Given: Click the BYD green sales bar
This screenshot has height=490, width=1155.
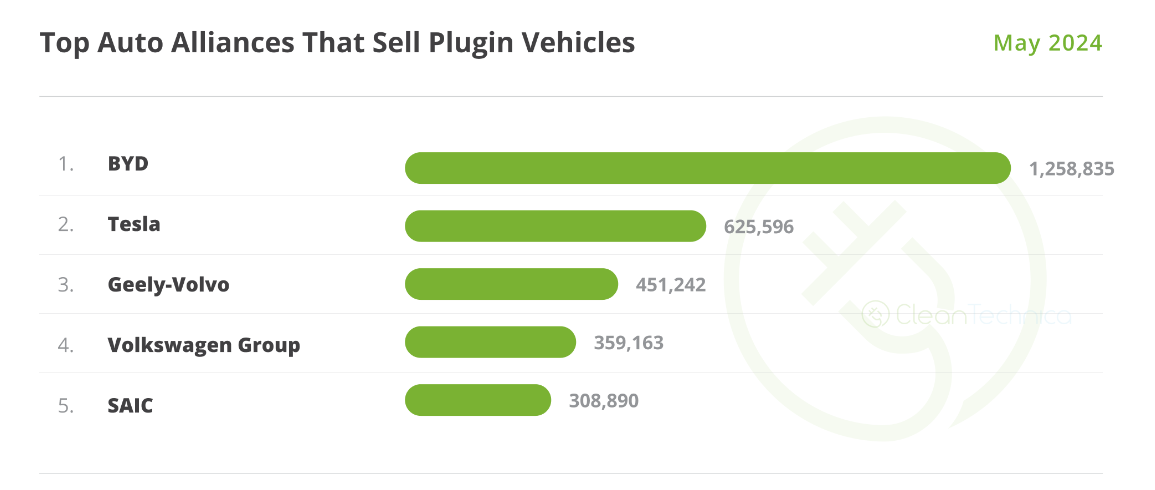Looking at the screenshot, I should click(x=707, y=168).
